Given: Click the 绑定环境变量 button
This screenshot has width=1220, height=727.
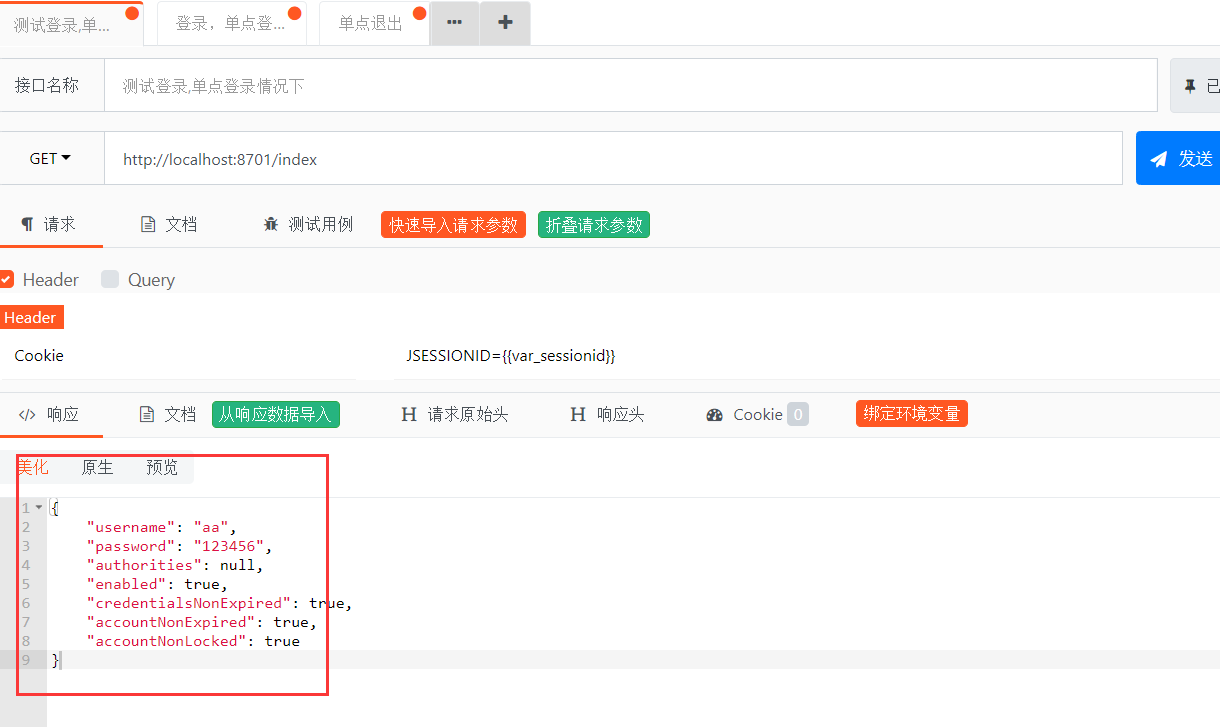Looking at the screenshot, I should (911, 413).
